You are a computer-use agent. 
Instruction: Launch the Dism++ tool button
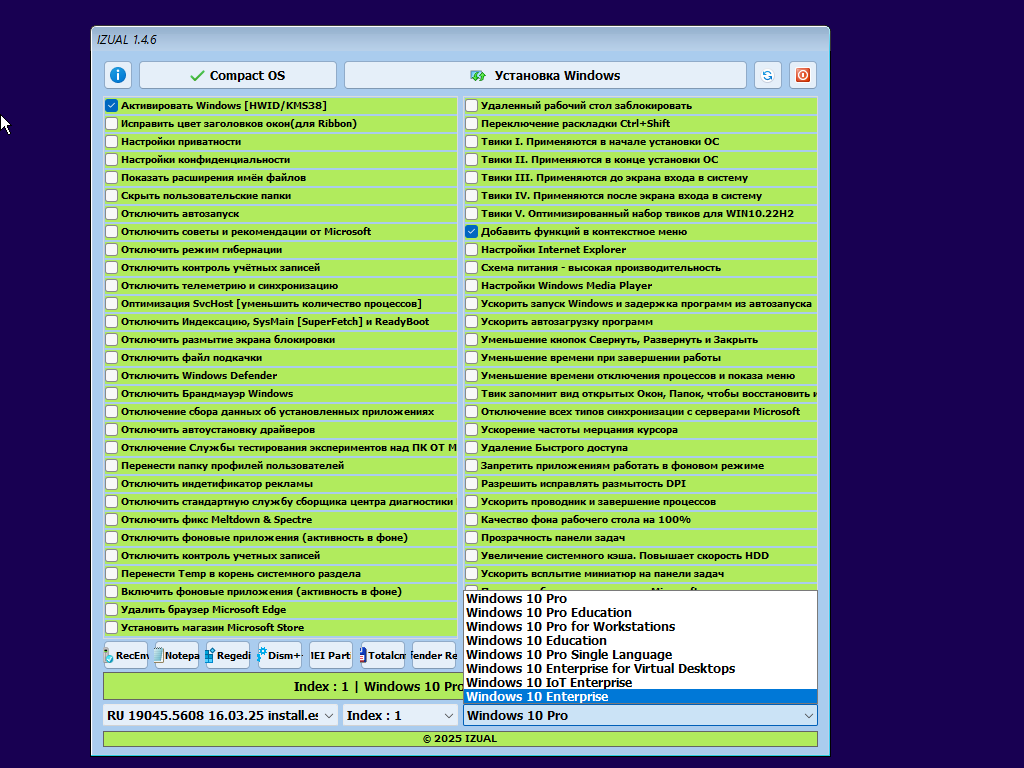280,655
